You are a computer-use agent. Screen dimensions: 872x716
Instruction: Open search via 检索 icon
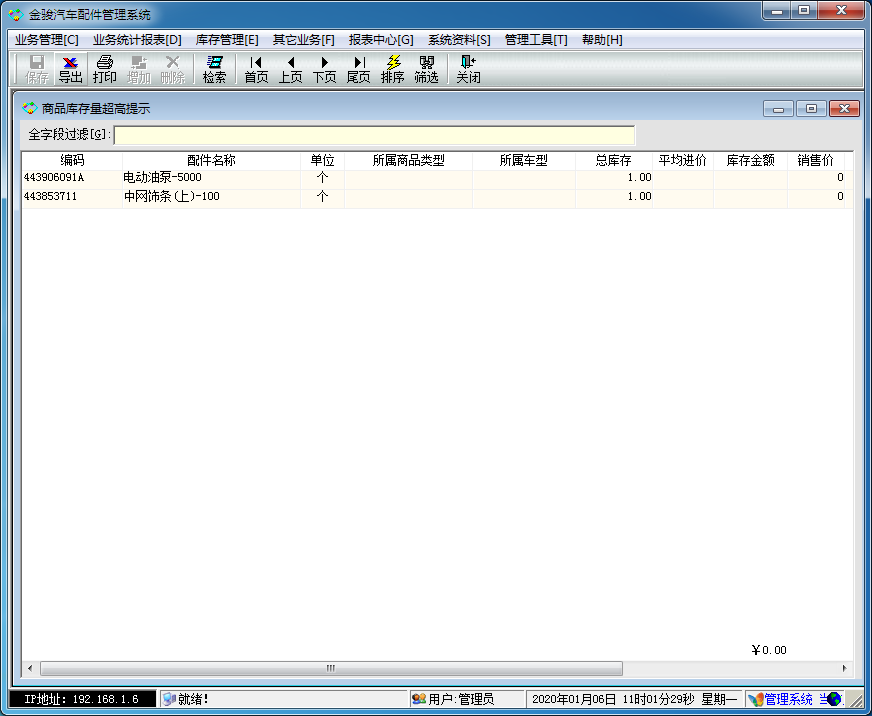214,70
